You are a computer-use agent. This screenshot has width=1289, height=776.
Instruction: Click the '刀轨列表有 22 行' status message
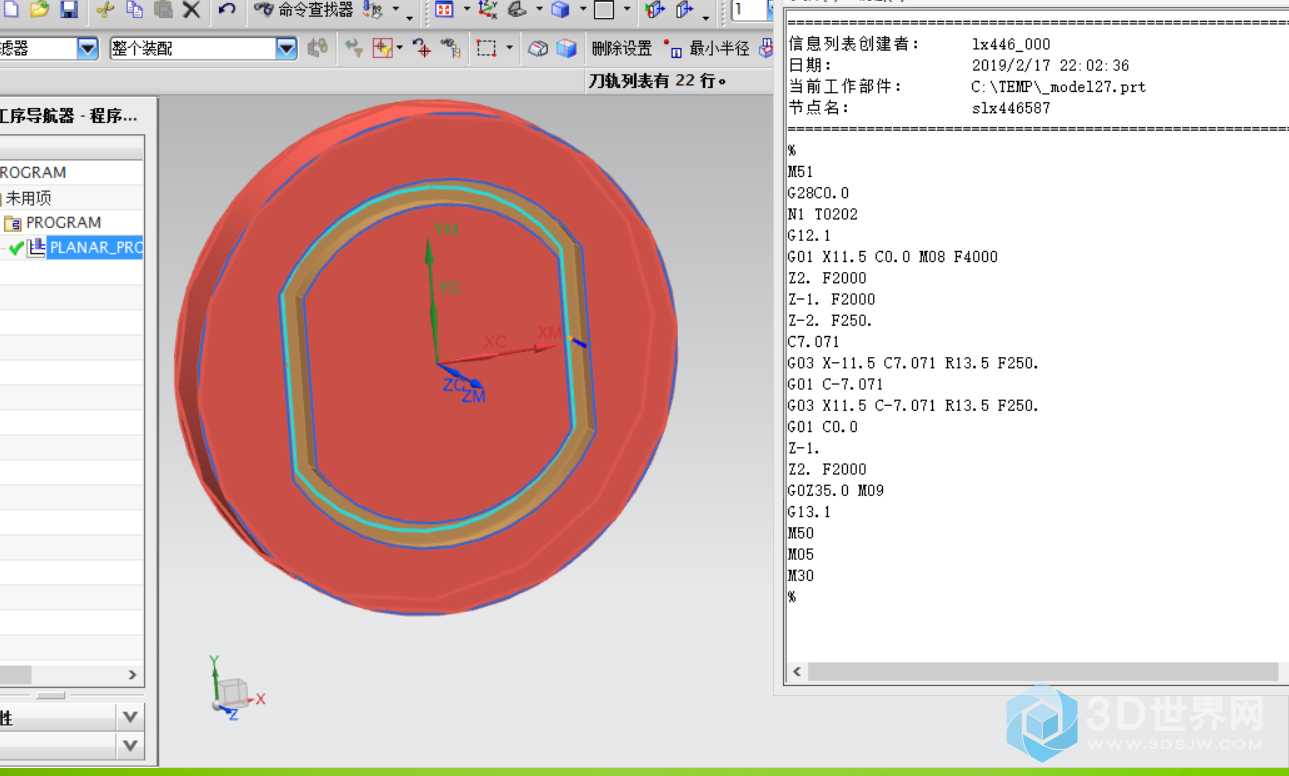[657, 81]
